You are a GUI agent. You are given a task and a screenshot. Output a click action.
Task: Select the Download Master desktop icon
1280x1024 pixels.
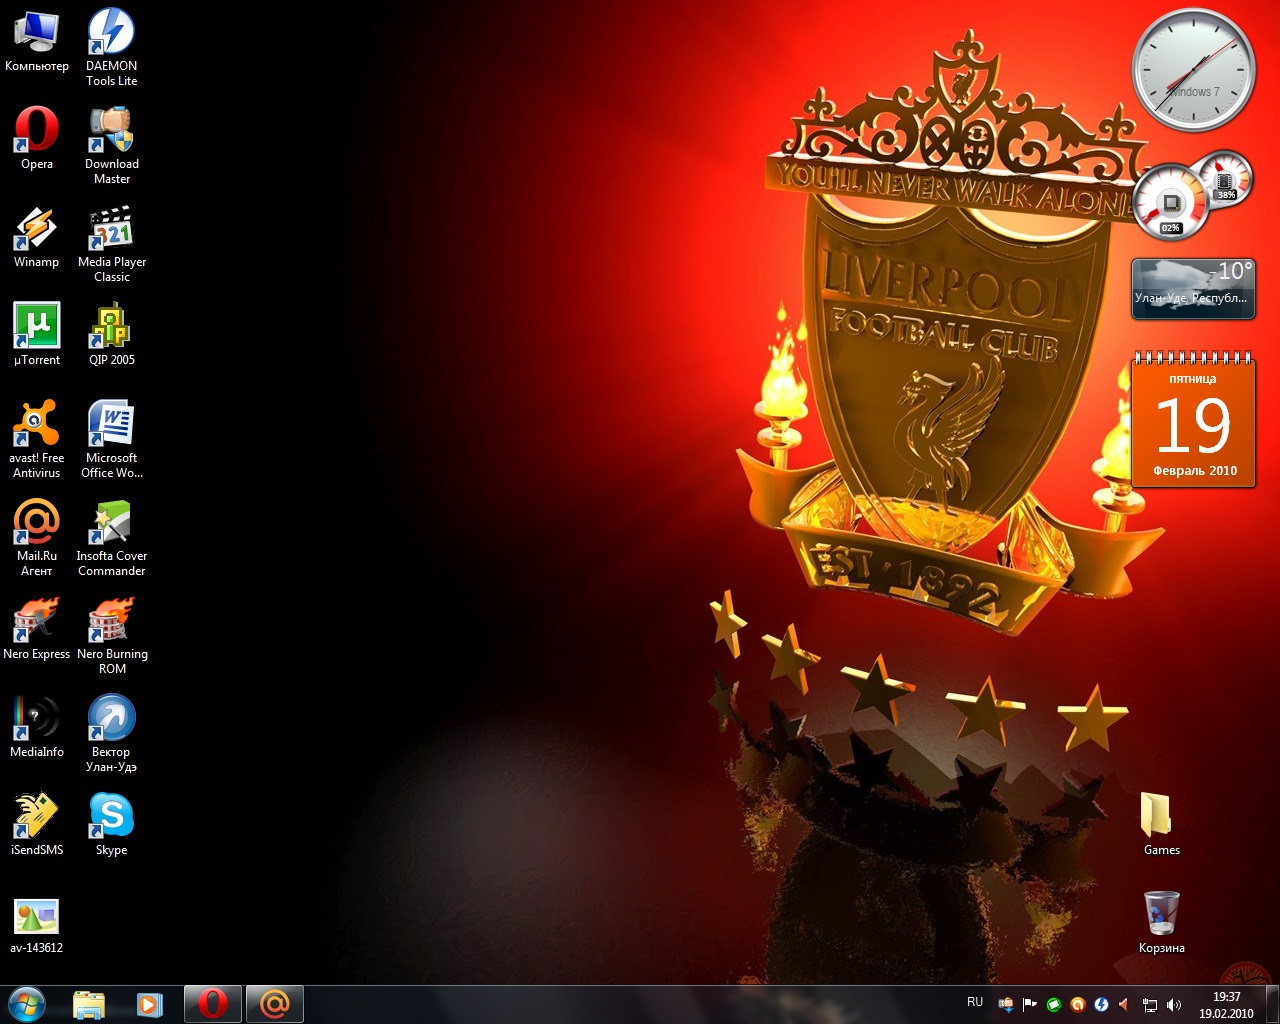111,132
